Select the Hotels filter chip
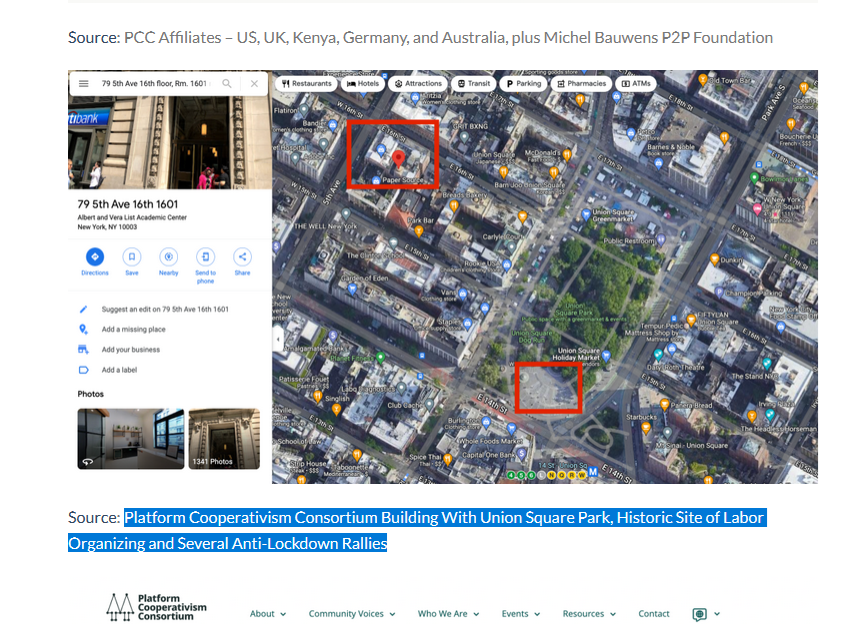 point(363,84)
